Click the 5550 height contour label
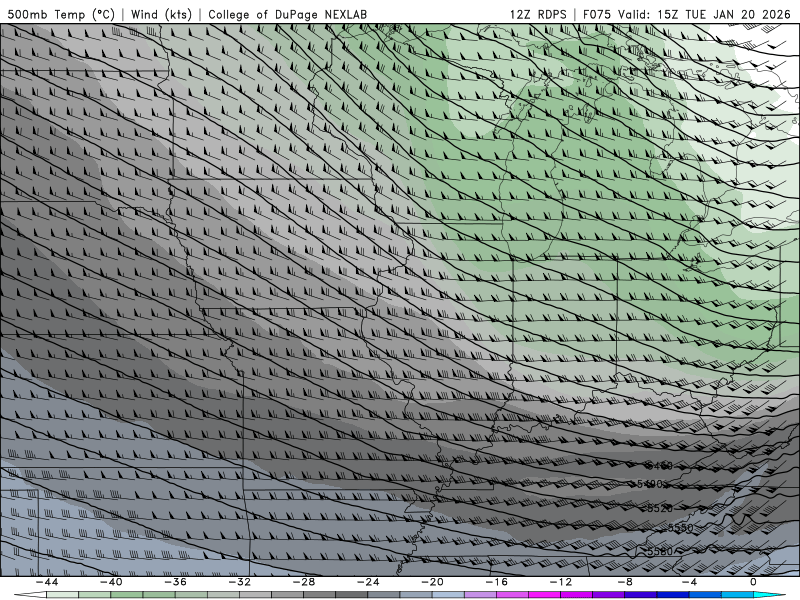Viewport: 800px width, 600px height. point(681,528)
